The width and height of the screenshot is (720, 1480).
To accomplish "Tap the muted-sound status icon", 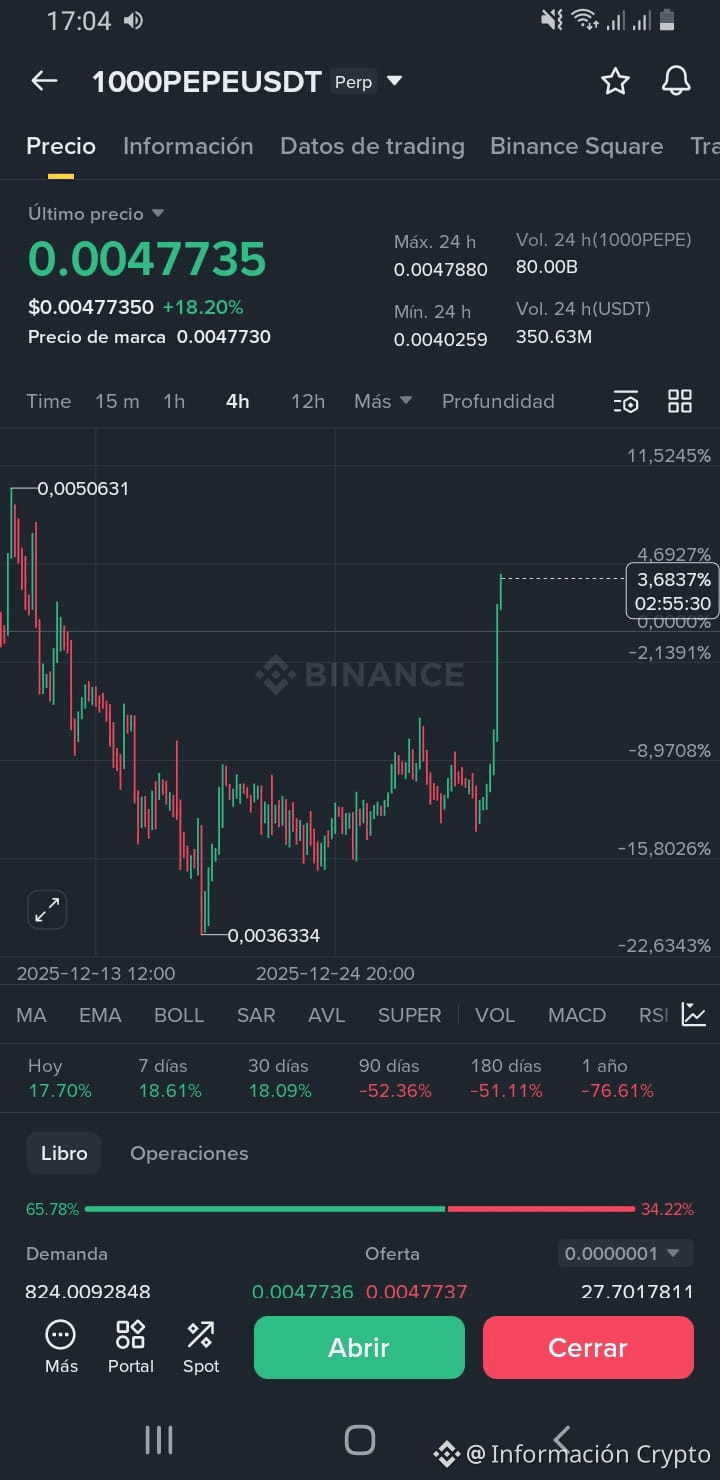I will pyautogui.click(x=552, y=20).
